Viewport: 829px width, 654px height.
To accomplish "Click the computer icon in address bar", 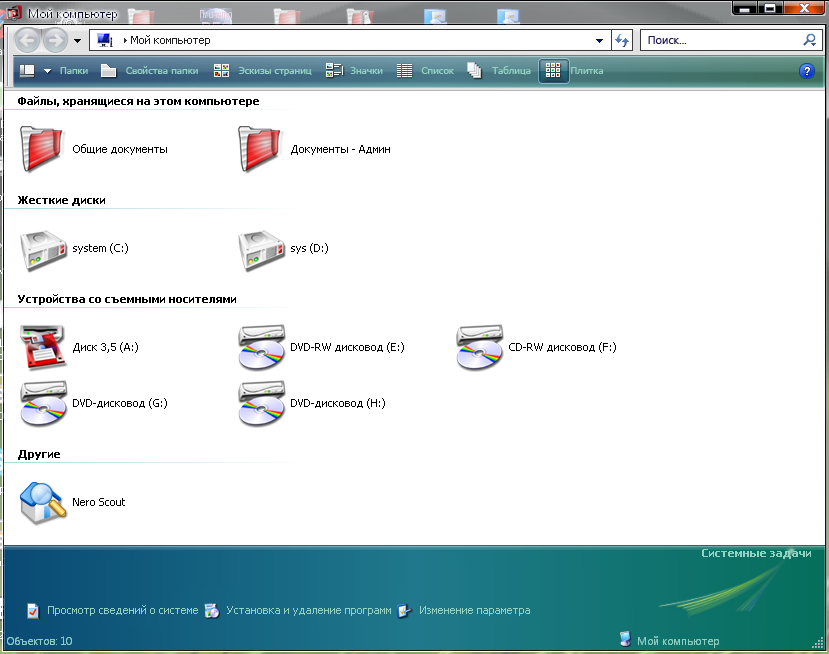I will (x=105, y=40).
